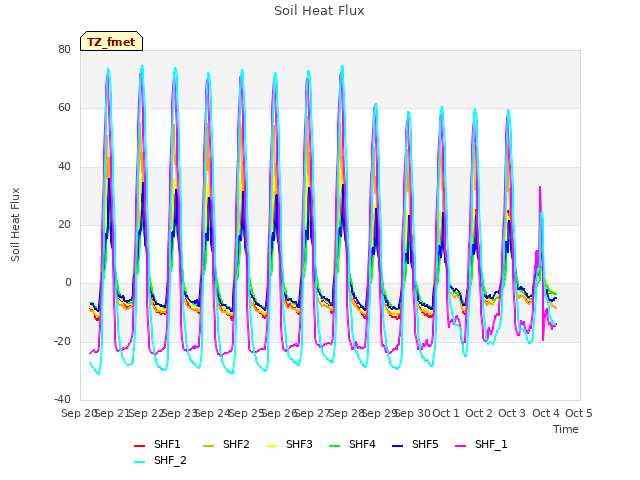Click the yellow SHF3 legend swatch
The image size is (640, 480).
tap(271, 446)
